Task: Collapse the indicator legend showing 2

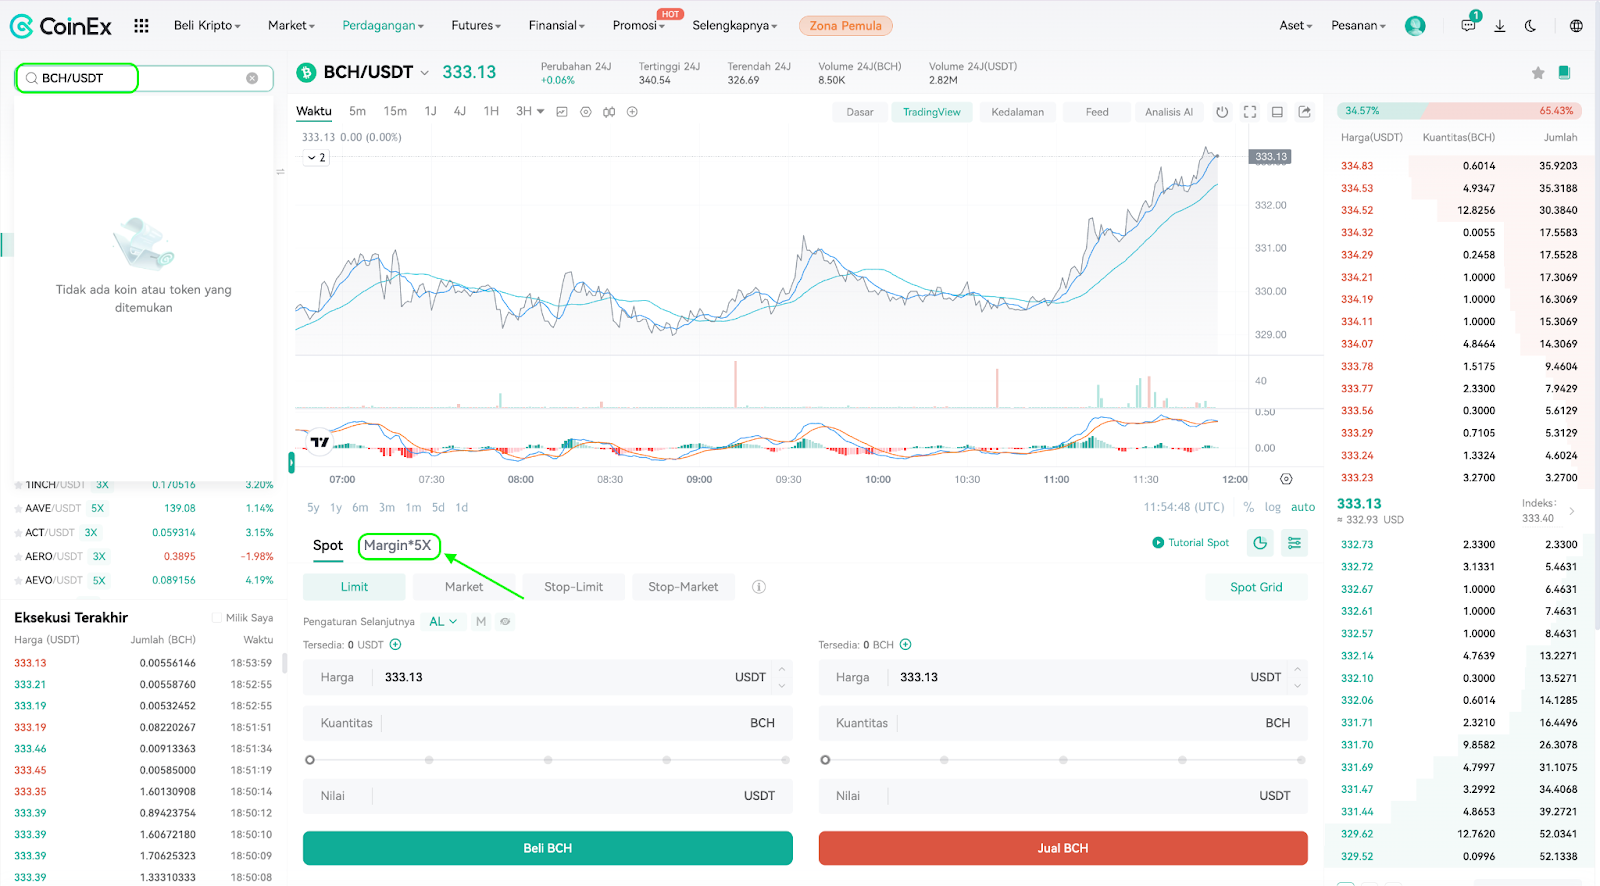Action: coord(316,158)
